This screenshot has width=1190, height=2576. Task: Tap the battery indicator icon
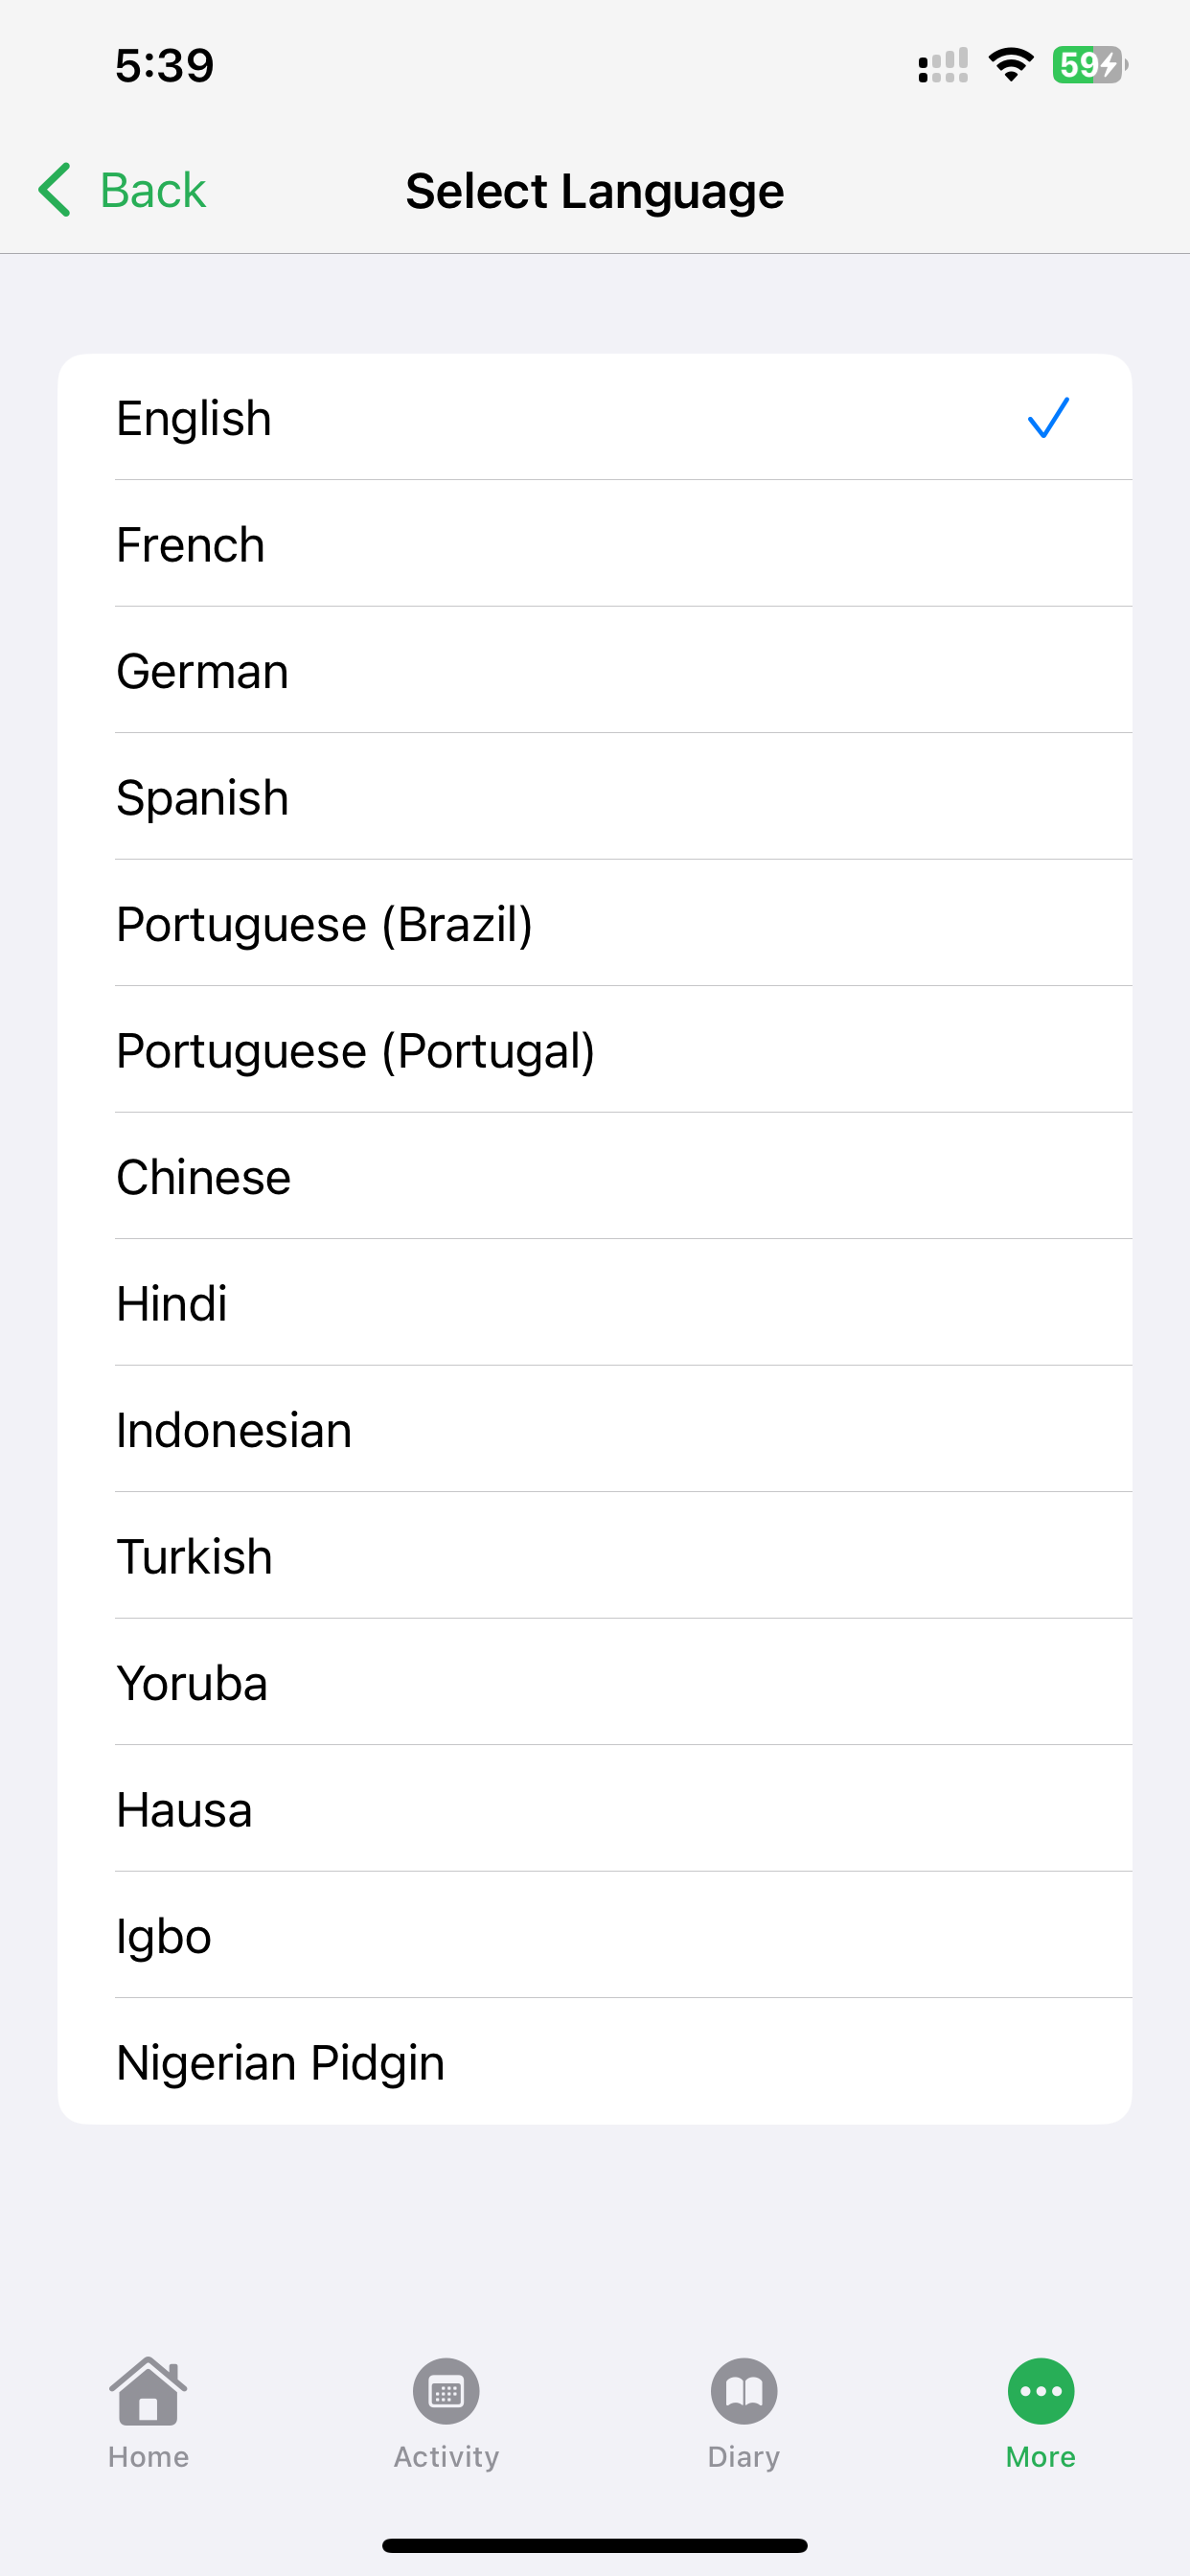(x=1088, y=65)
